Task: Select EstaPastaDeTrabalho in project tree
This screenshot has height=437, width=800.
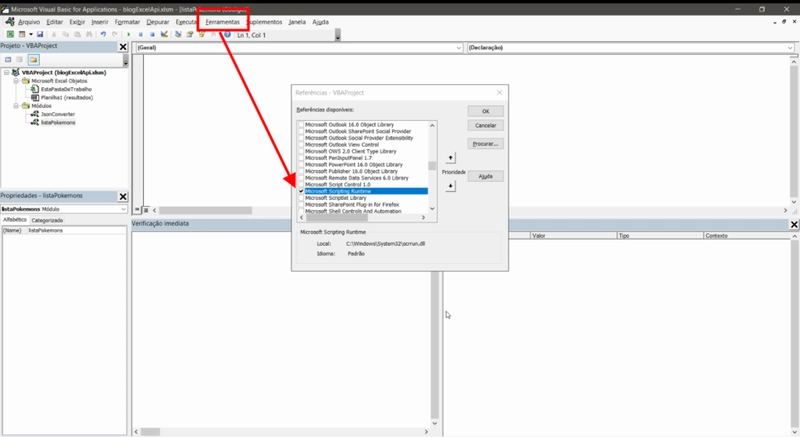Action: (x=66, y=89)
